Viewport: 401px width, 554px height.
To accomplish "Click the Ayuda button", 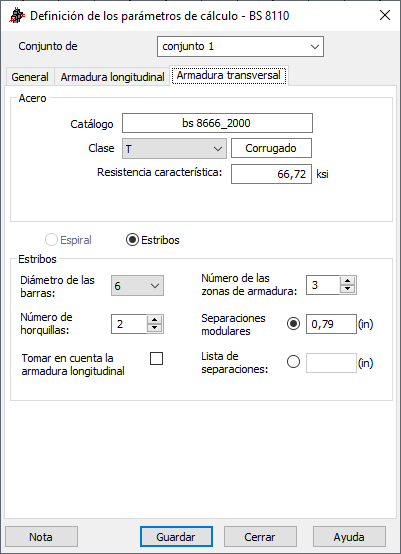I will coord(349,537).
